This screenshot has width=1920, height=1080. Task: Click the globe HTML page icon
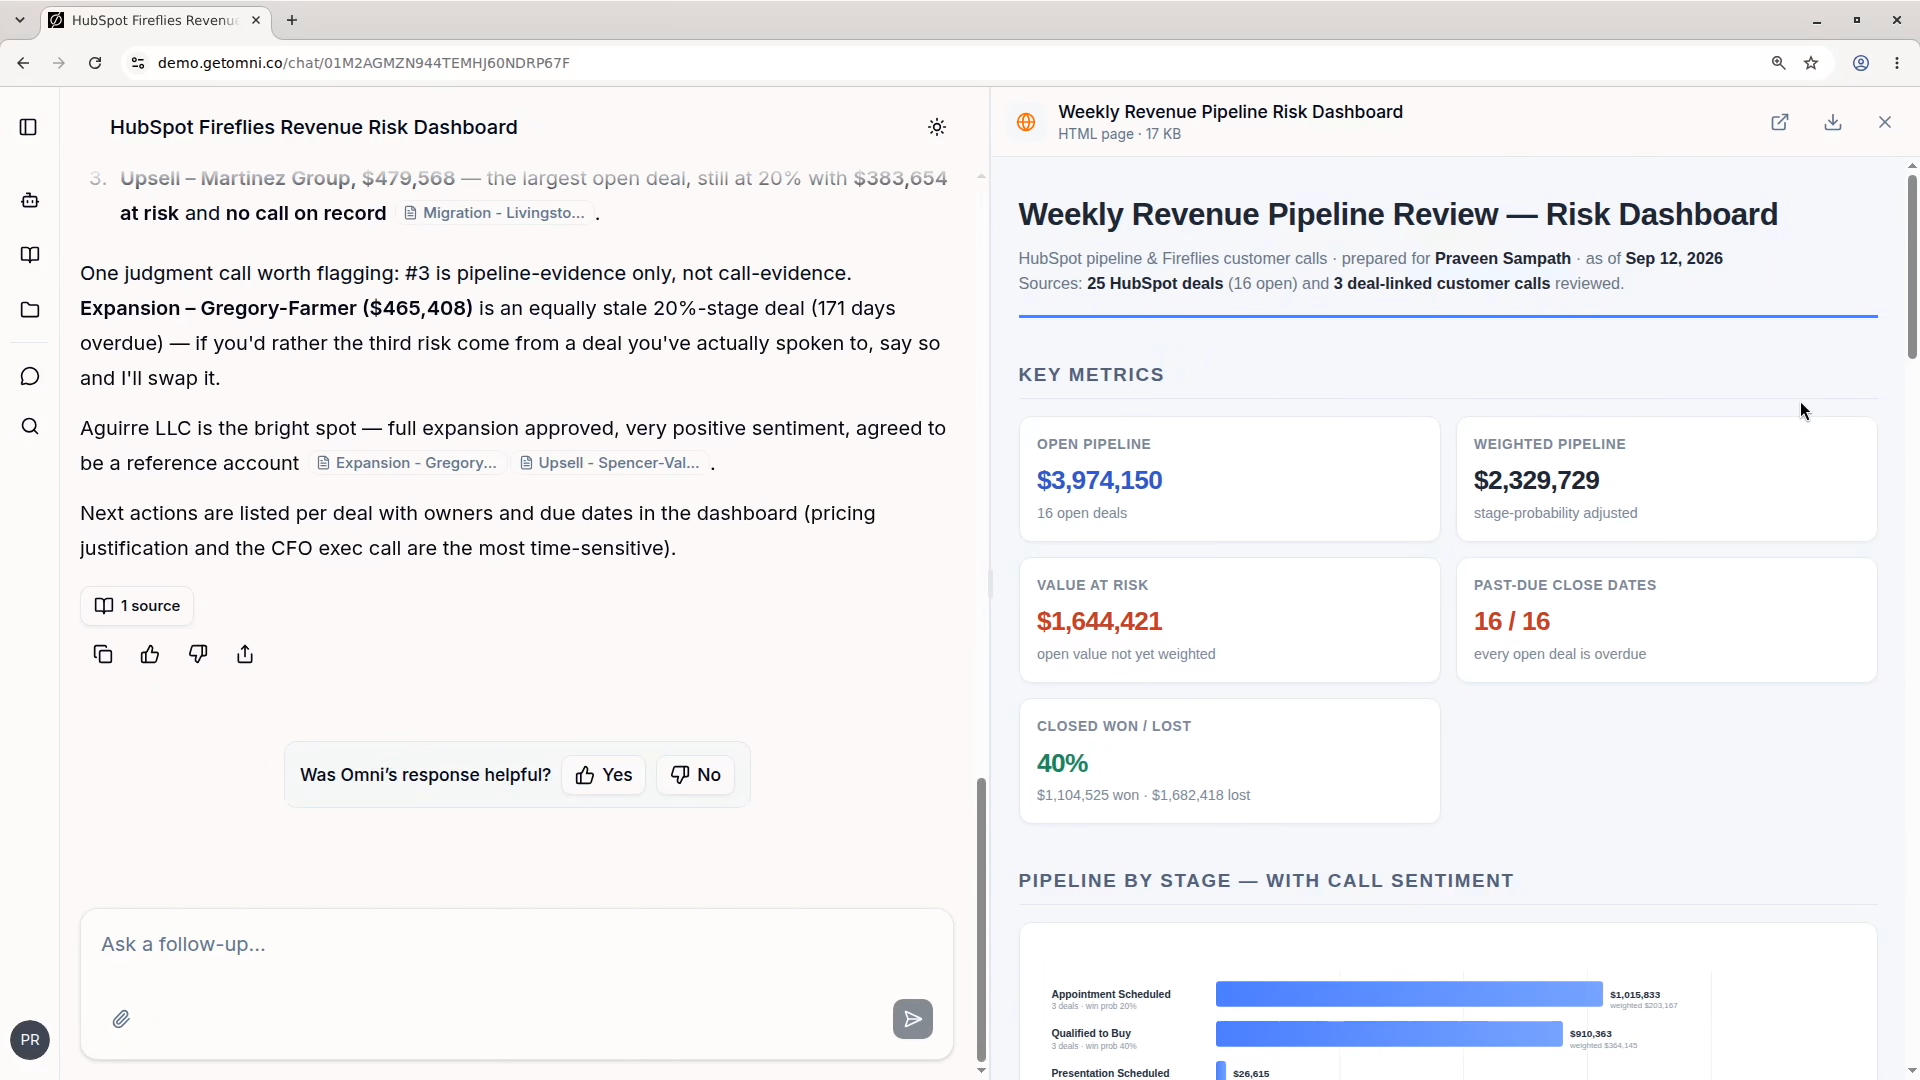coord(1026,122)
